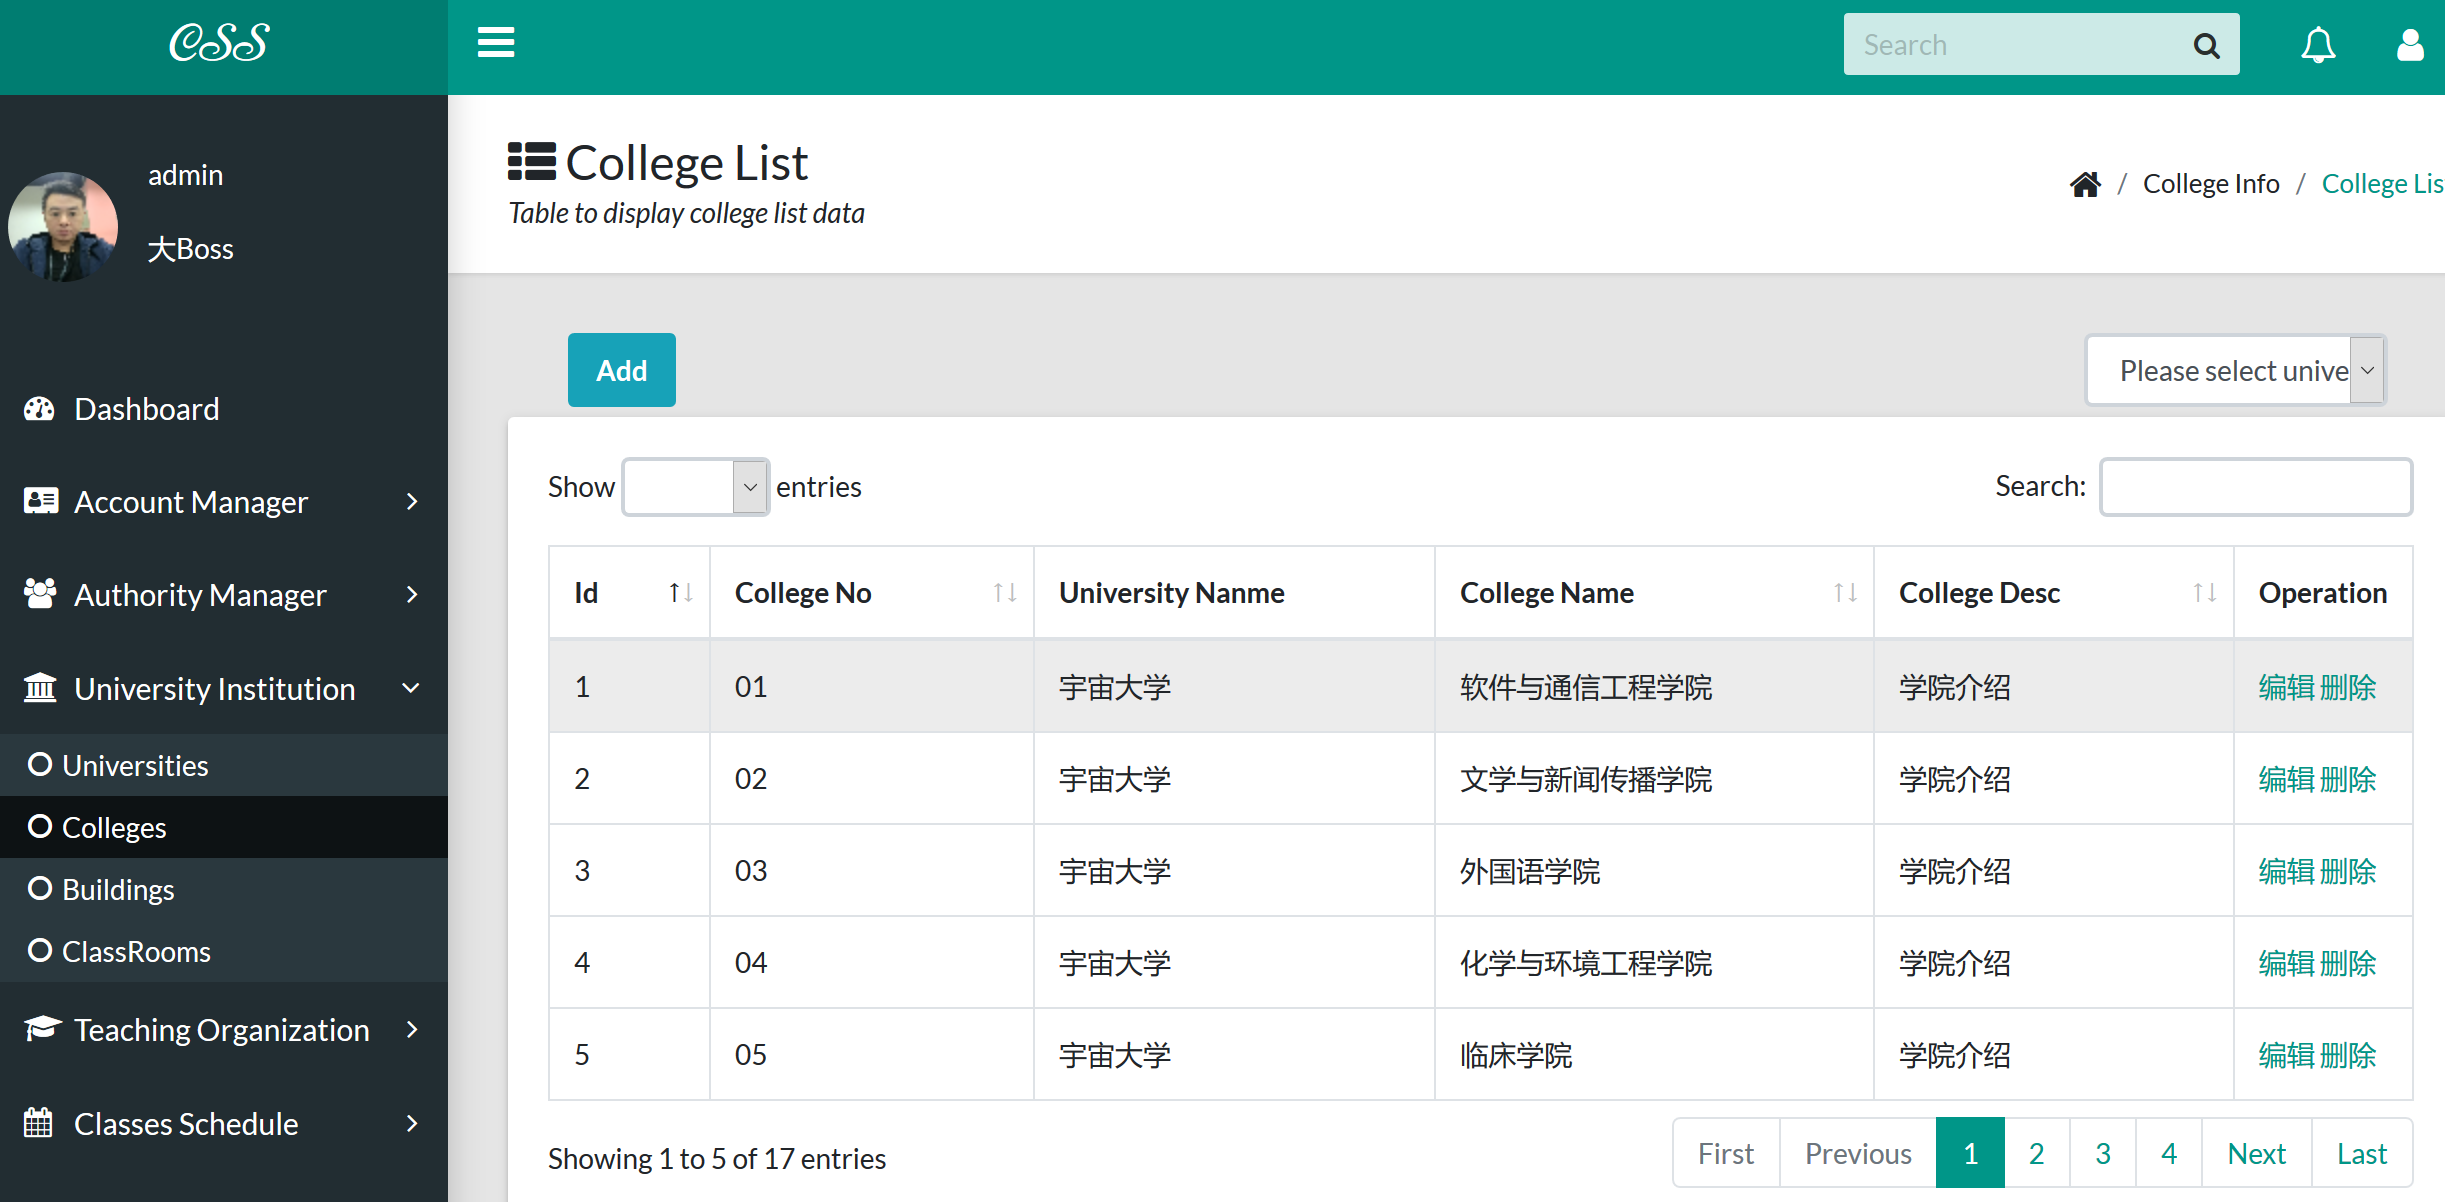2445x1202 pixels.
Task: Click the Authority Manager users icon
Action: point(40,594)
